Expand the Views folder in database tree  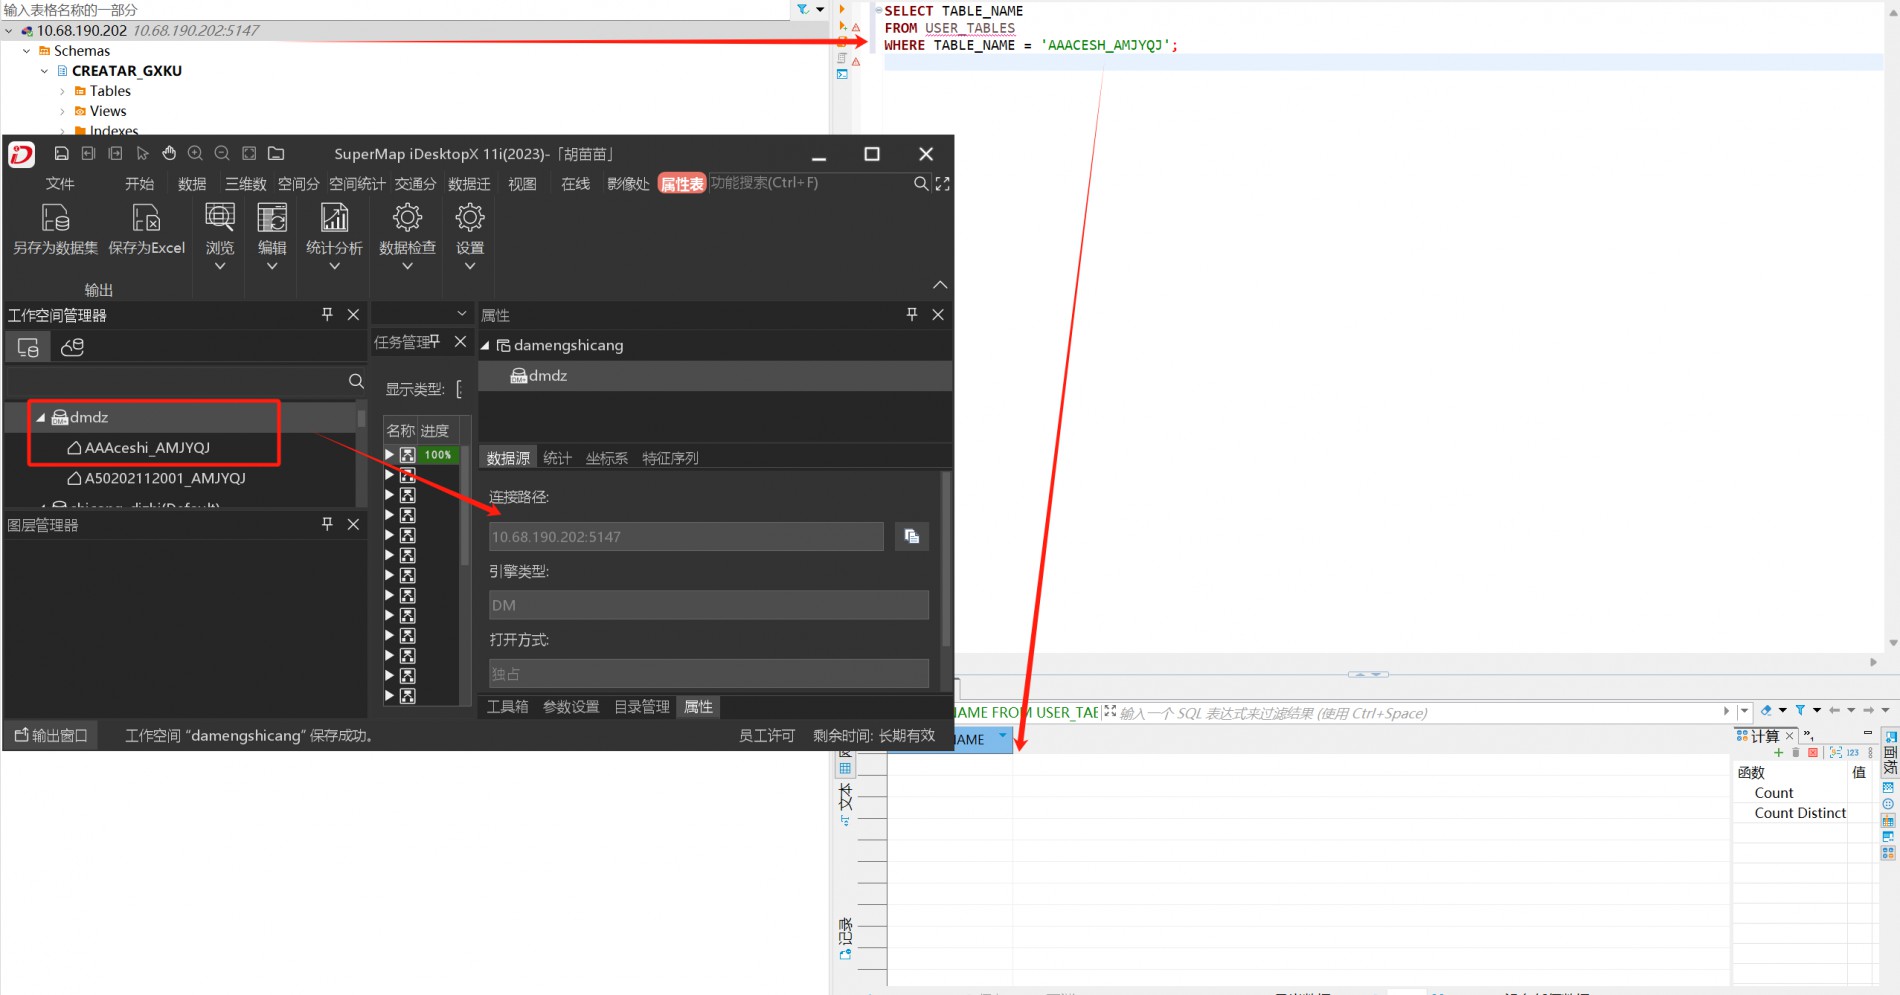point(62,111)
